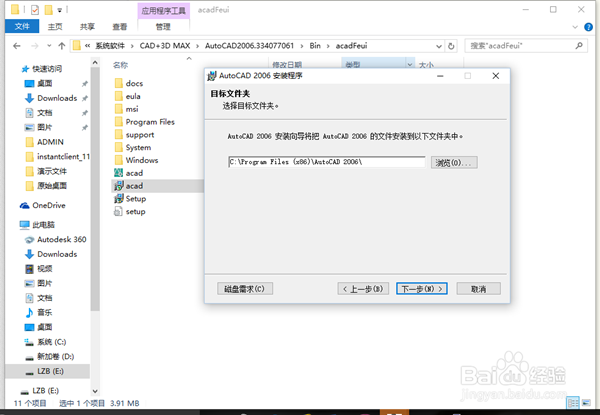
Task: Click Next (下一步) button in installer
Action: pos(422,289)
